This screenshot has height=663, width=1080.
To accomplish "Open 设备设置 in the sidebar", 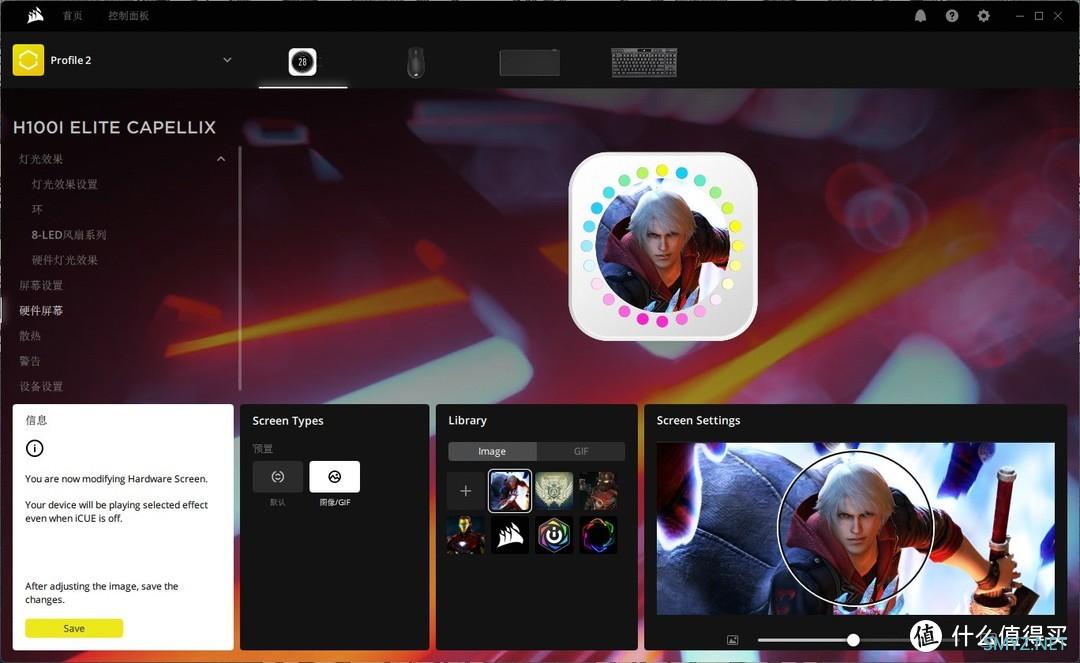I will 41,386.
